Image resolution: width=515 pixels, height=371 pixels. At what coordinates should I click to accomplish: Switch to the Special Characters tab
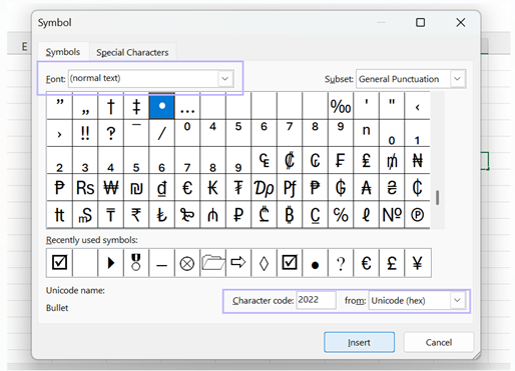tap(132, 52)
